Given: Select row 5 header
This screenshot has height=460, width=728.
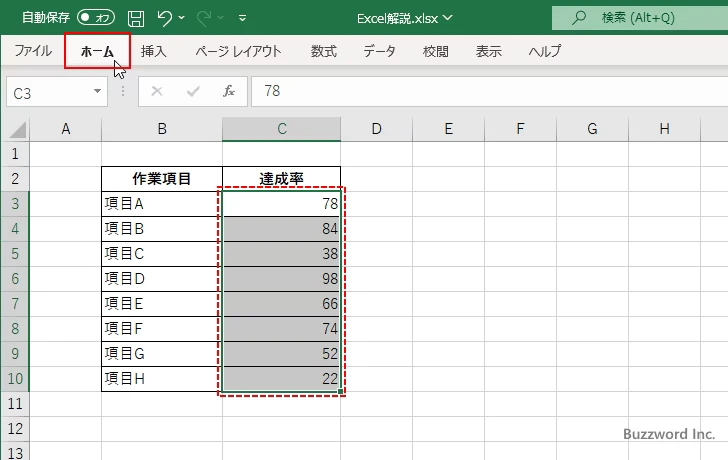Looking at the screenshot, I should click(15, 254).
